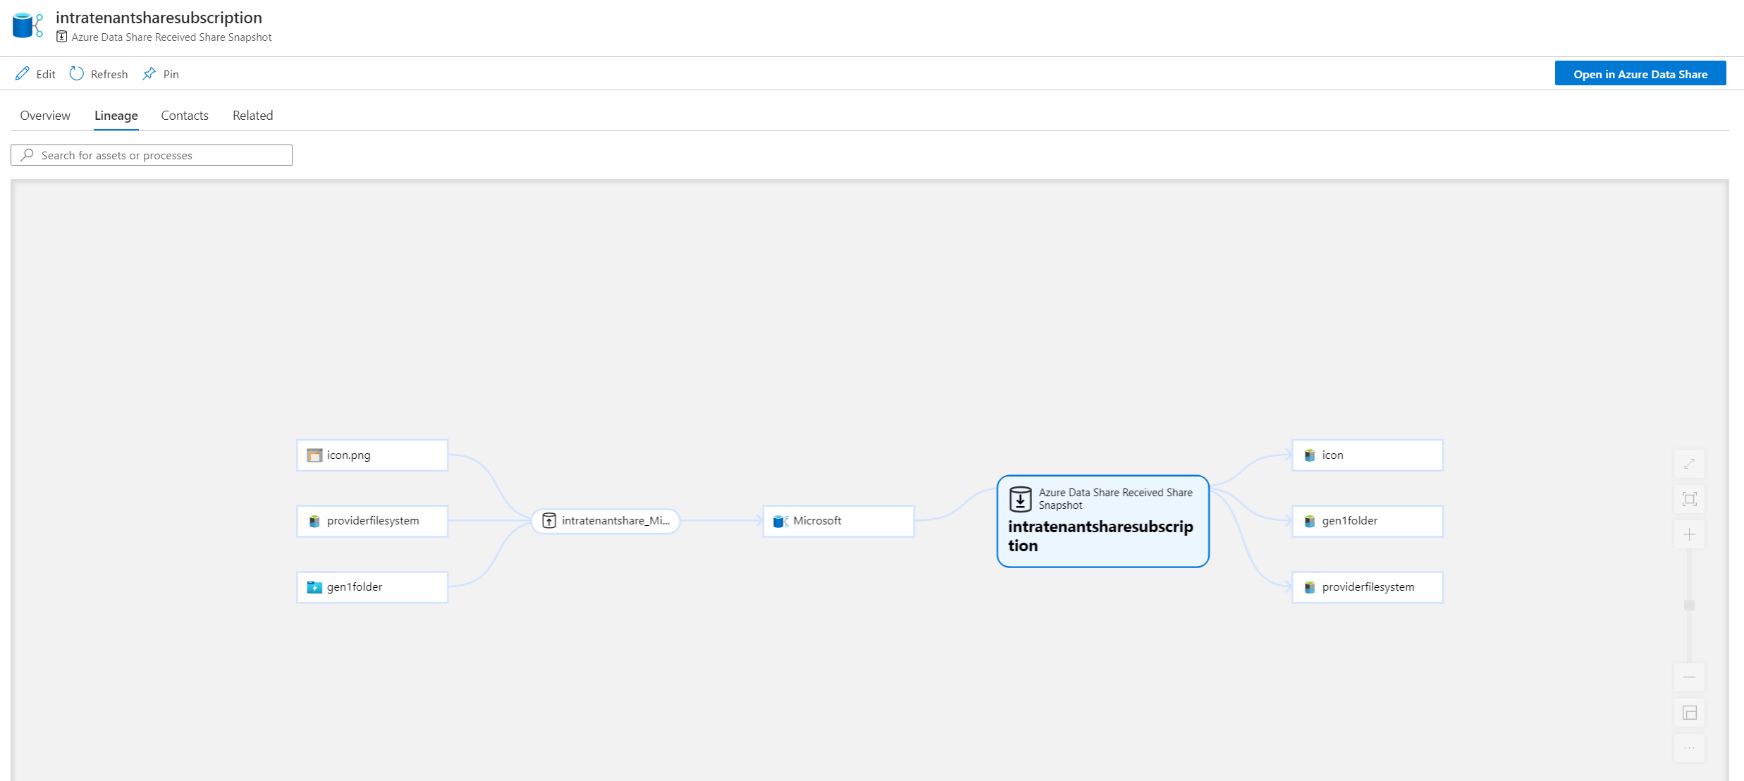1744x781 pixels.
Task: Click the Edit pencil button
Action: (35, 74)
